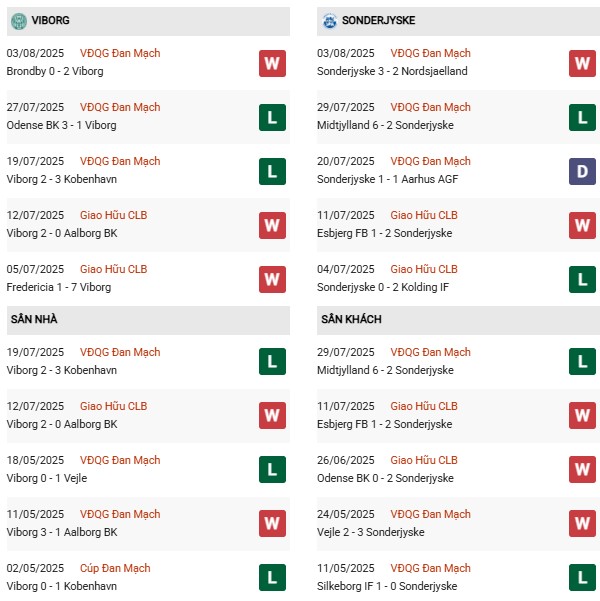
Task: Open Cúp Đan Mạch league link on 02/05/2025
Action: 115,568
